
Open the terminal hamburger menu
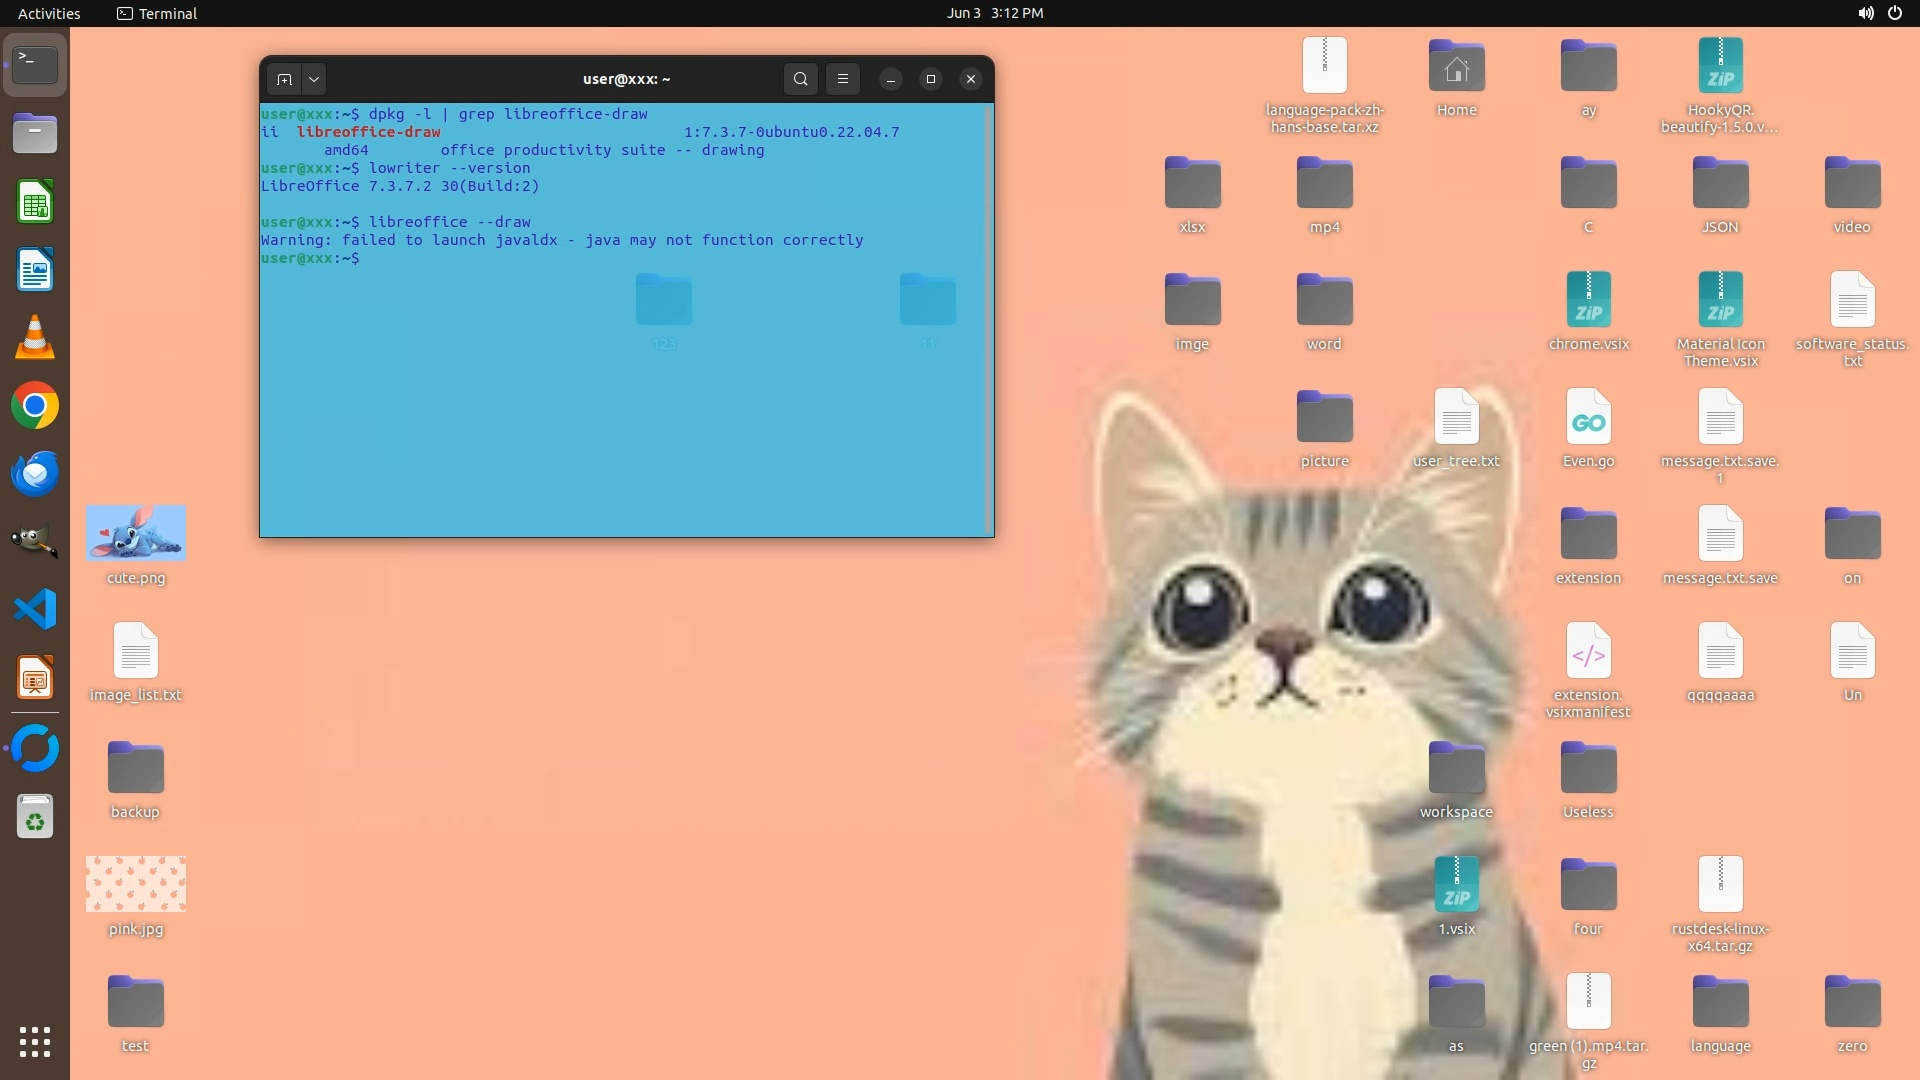pos(843,79)
